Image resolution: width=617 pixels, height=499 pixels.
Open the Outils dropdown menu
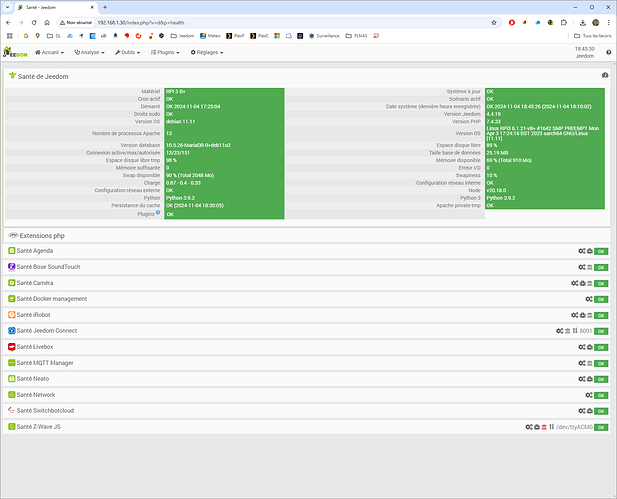[127, 52]
